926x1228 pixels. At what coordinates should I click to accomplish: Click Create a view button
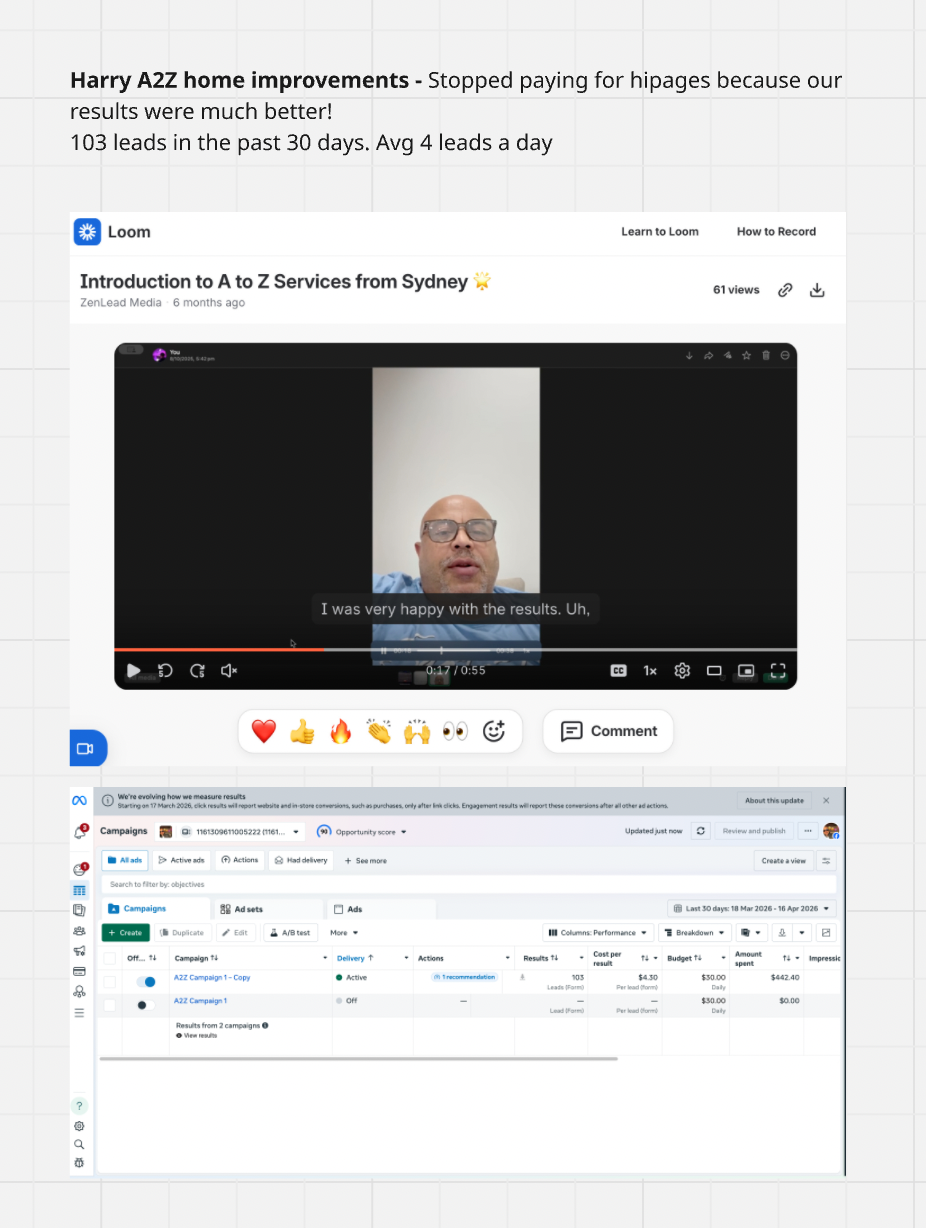pyautogui.click(x=783, y=860)
